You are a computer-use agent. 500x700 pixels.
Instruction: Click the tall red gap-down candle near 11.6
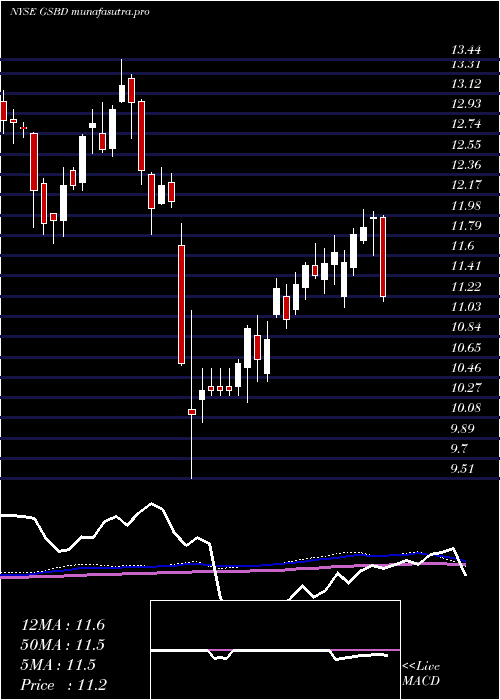point(181,304)
